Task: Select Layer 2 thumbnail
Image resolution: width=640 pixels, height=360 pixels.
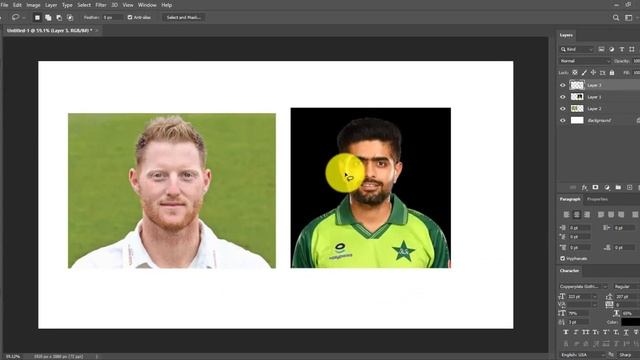Action: [577, 109]
